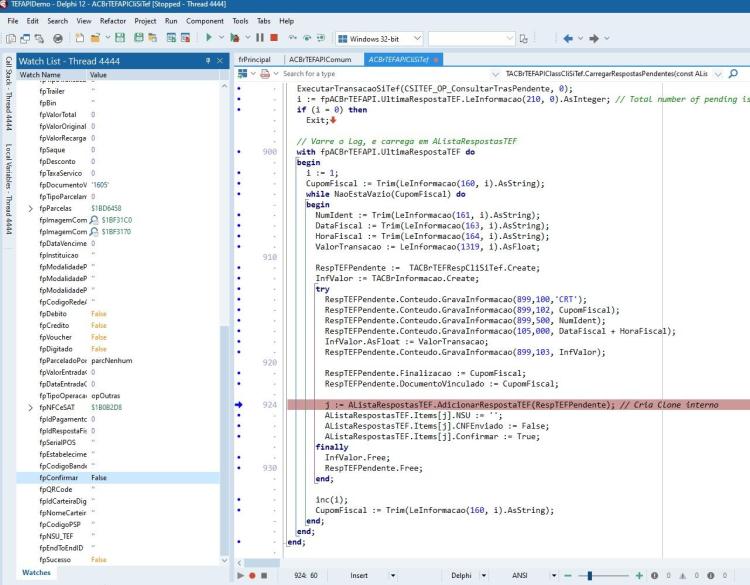Click the Open file folder icon

click(95, 38)
